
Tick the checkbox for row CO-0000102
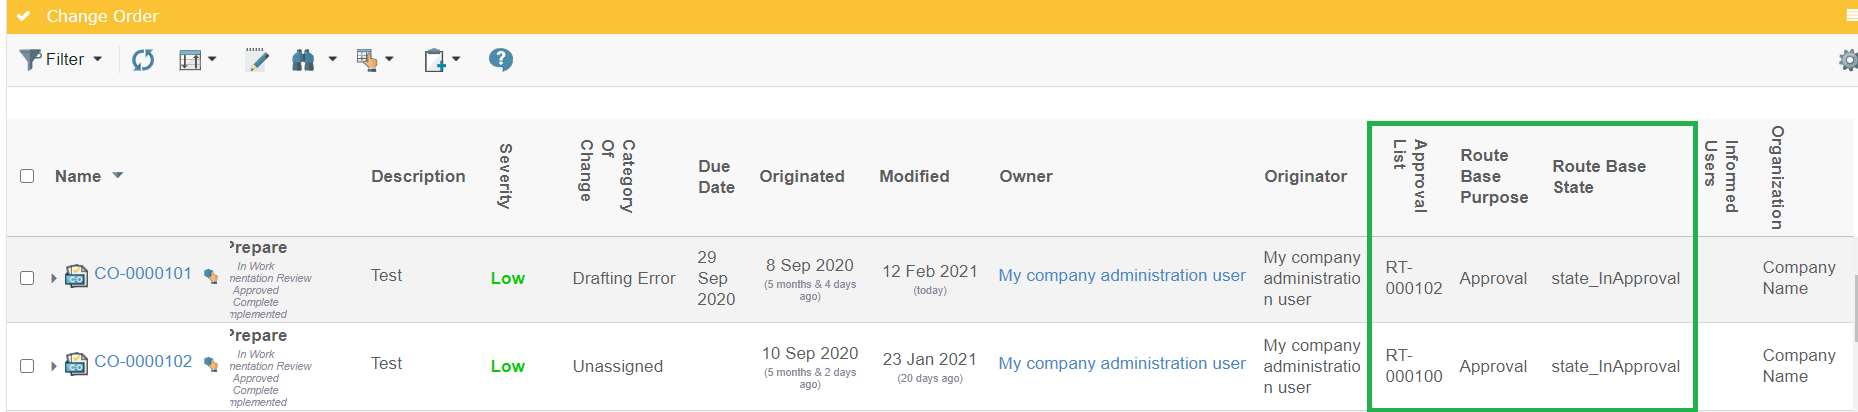(27, 366)
